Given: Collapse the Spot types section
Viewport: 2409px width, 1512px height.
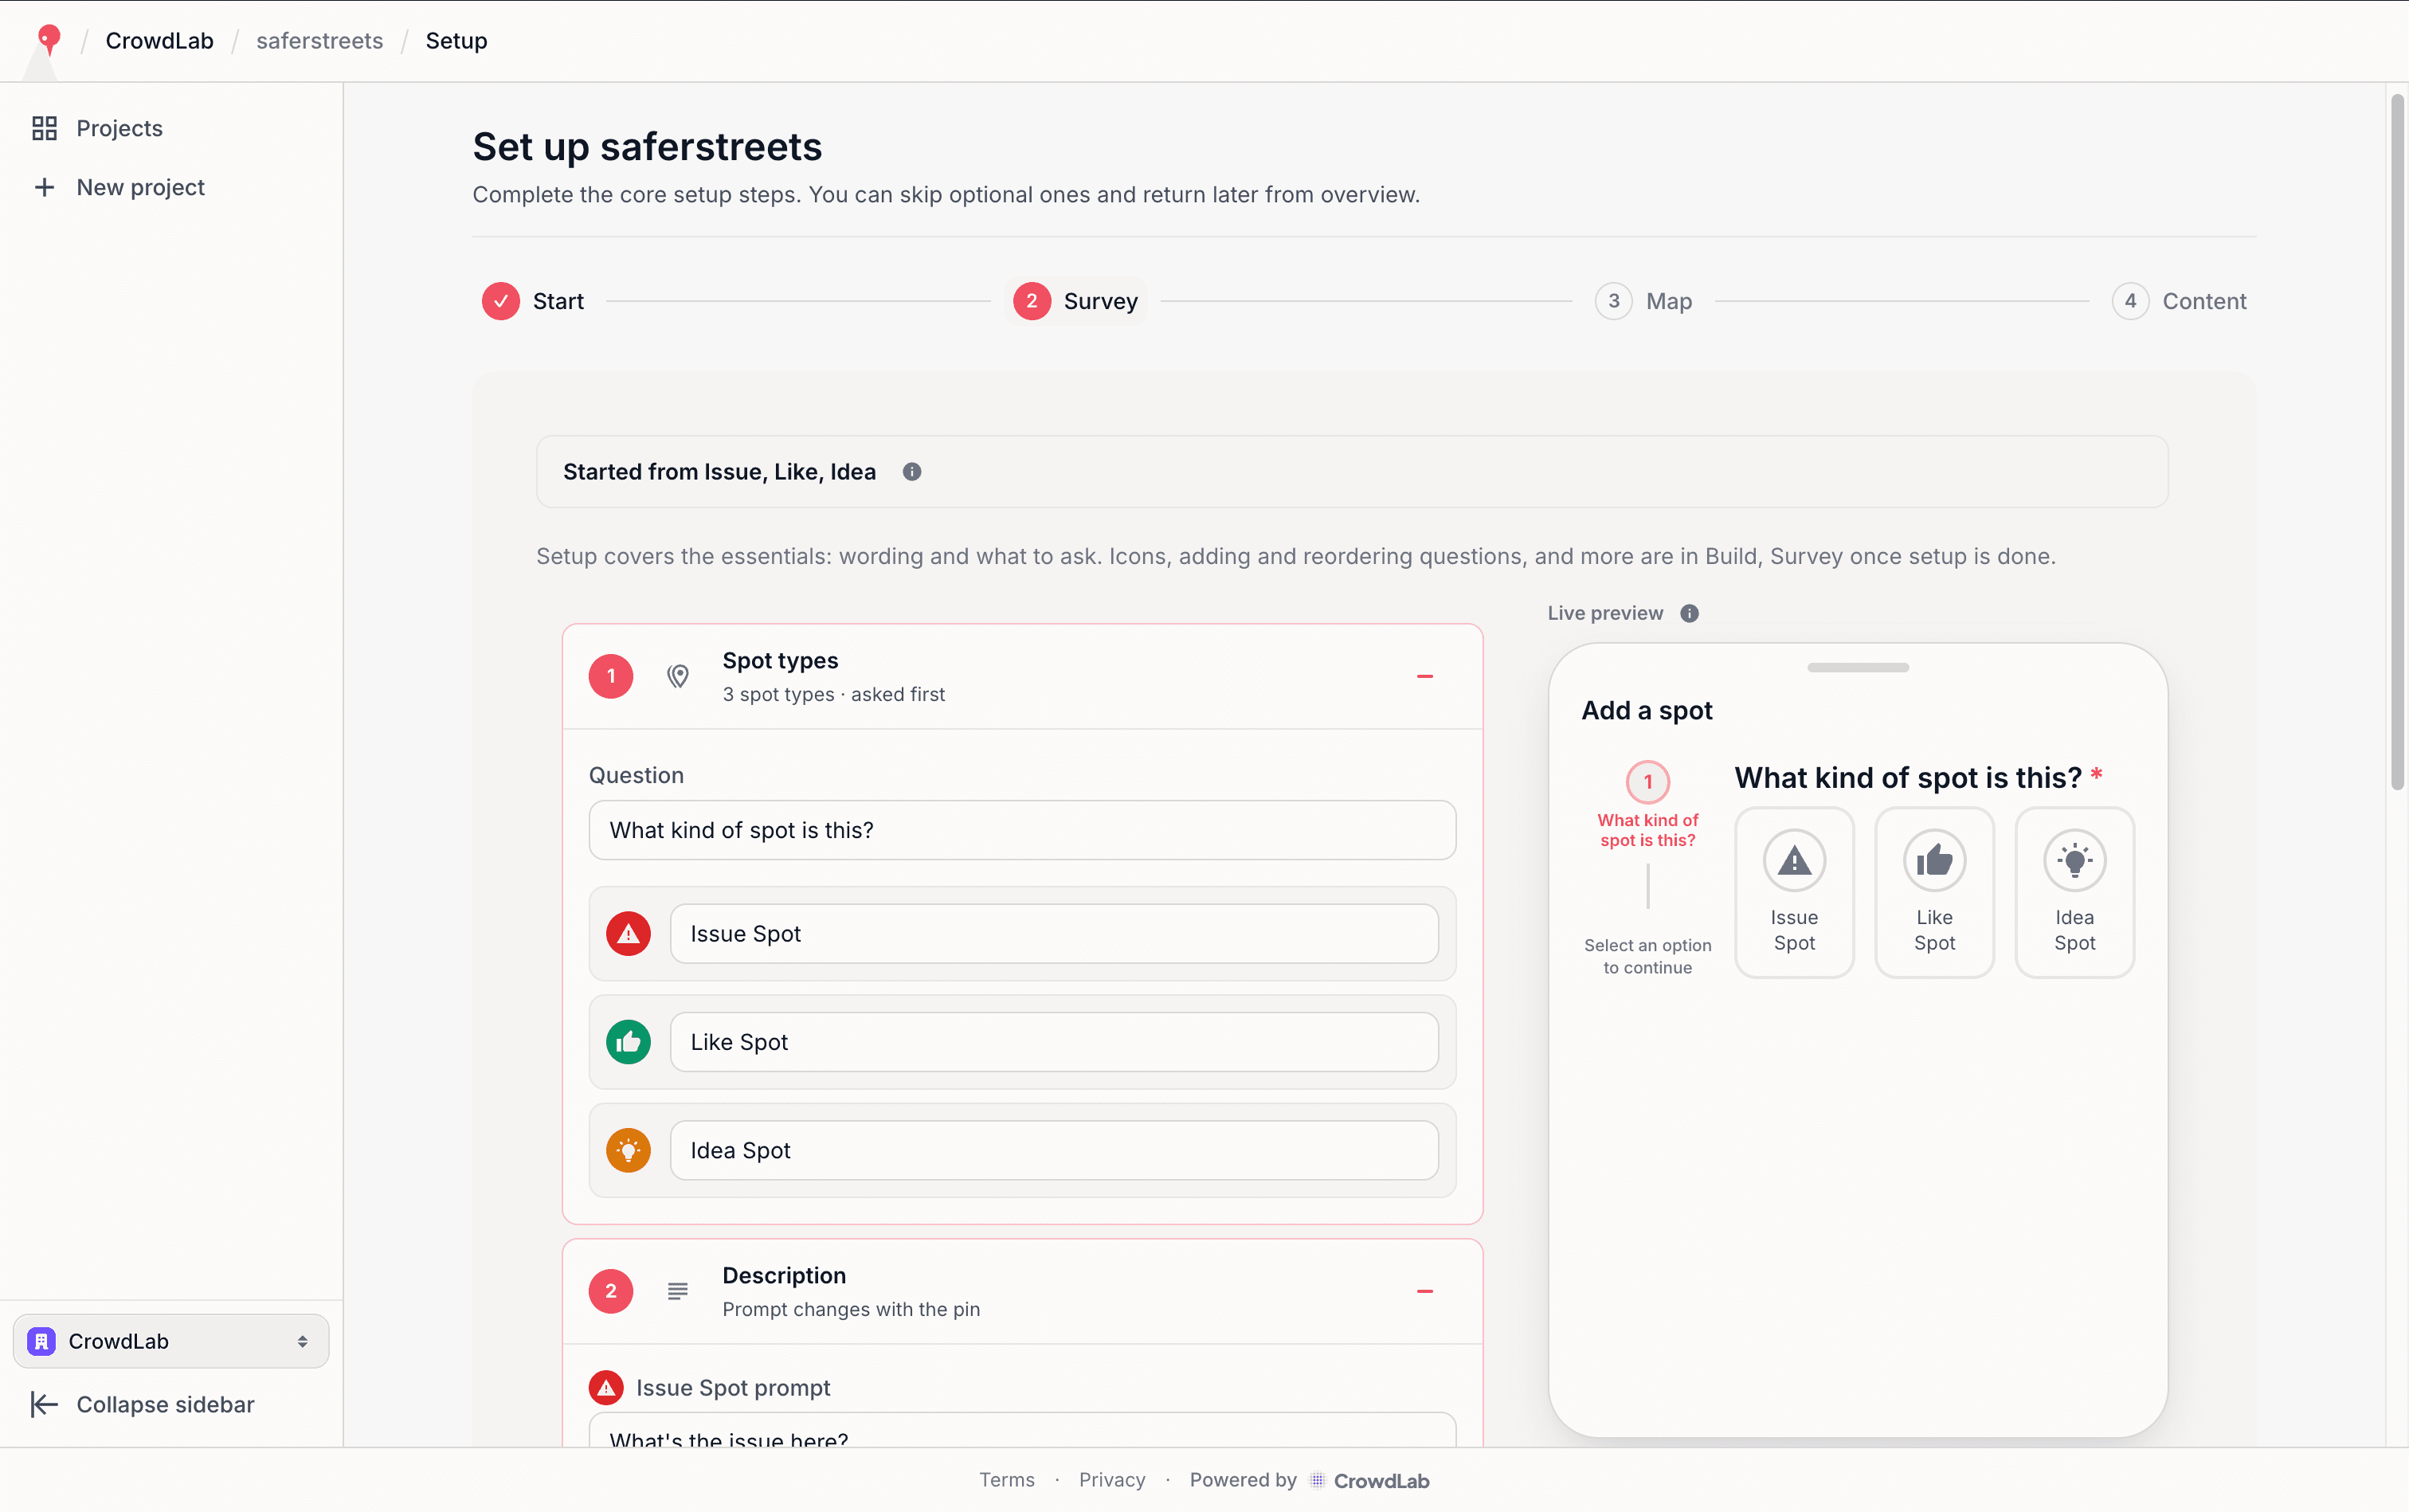Looking at the screenshot, I should [1424, 677].
